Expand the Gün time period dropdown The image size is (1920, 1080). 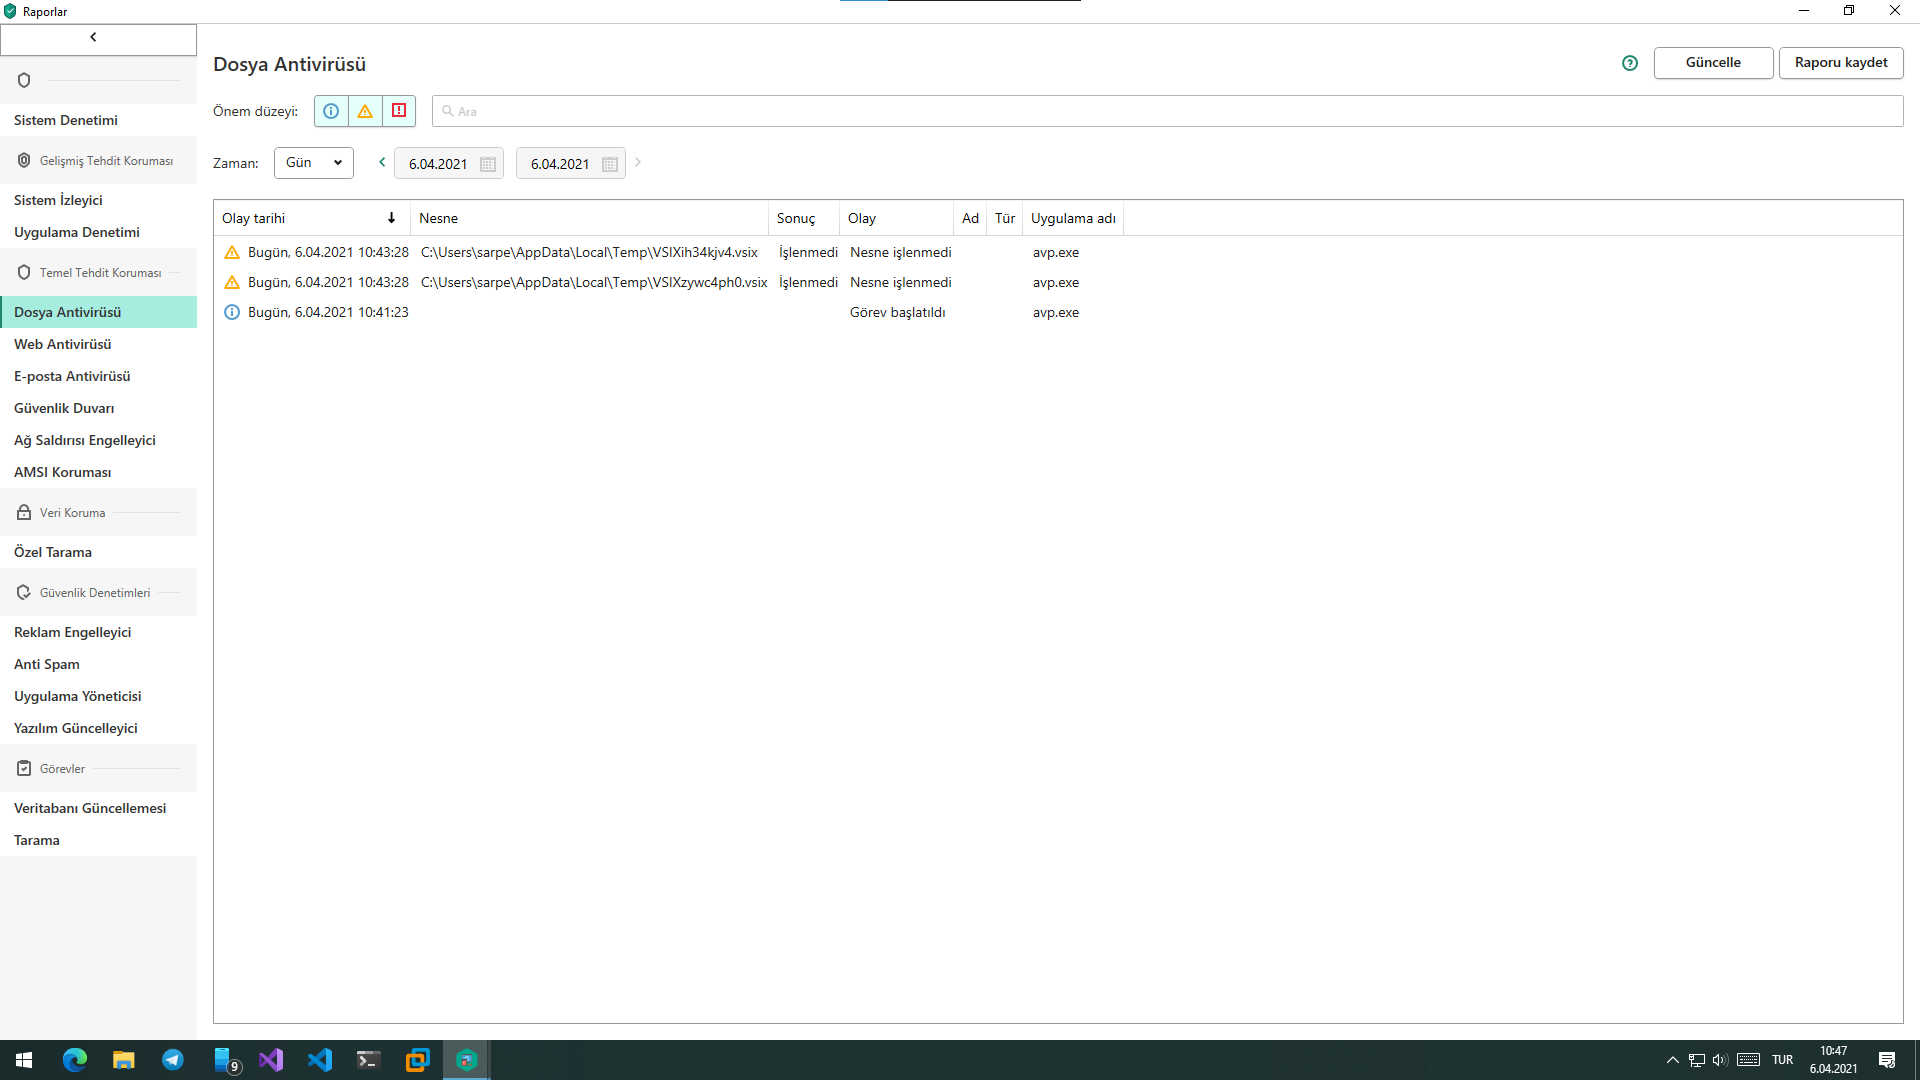click(313, 163)
